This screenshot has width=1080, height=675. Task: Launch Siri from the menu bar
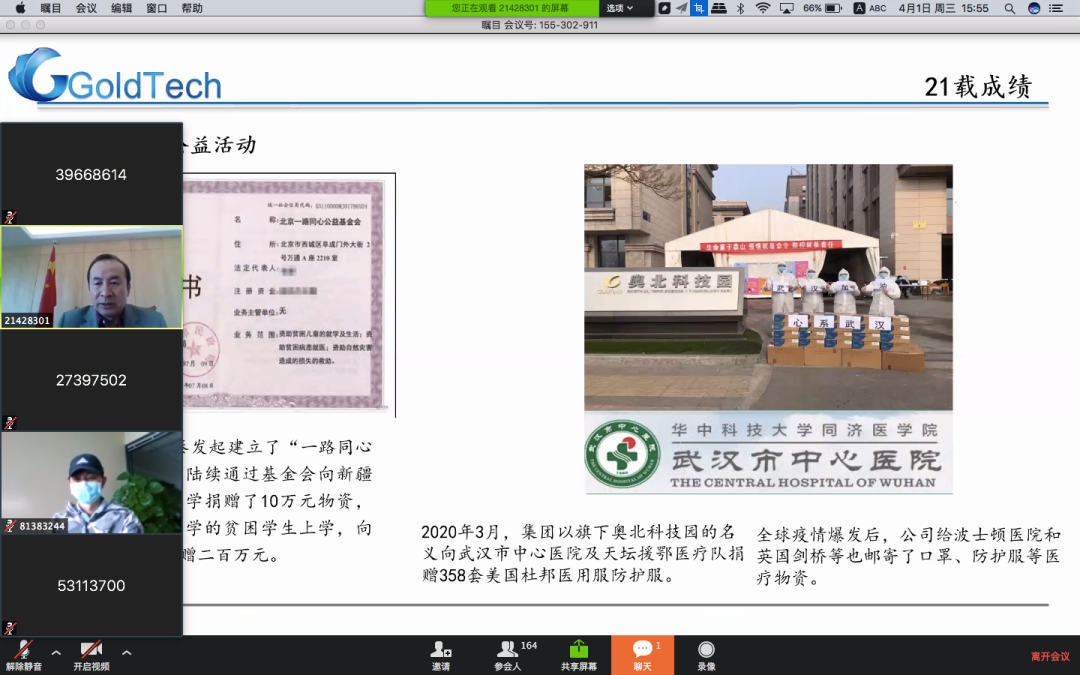point(1033,8)
